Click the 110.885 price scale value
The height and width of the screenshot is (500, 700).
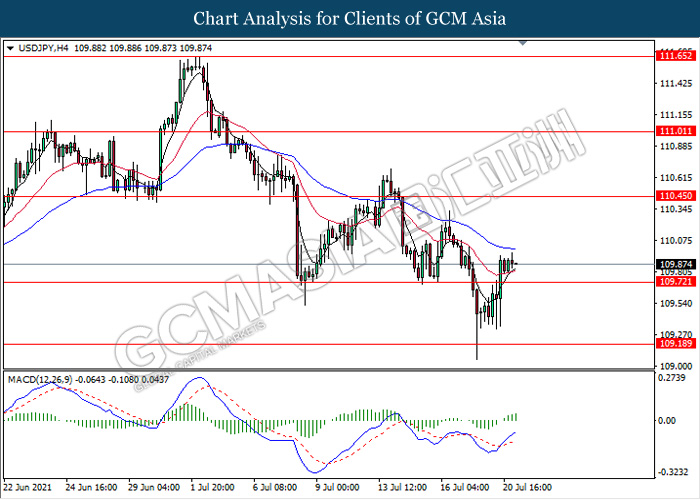click(676, 146)
